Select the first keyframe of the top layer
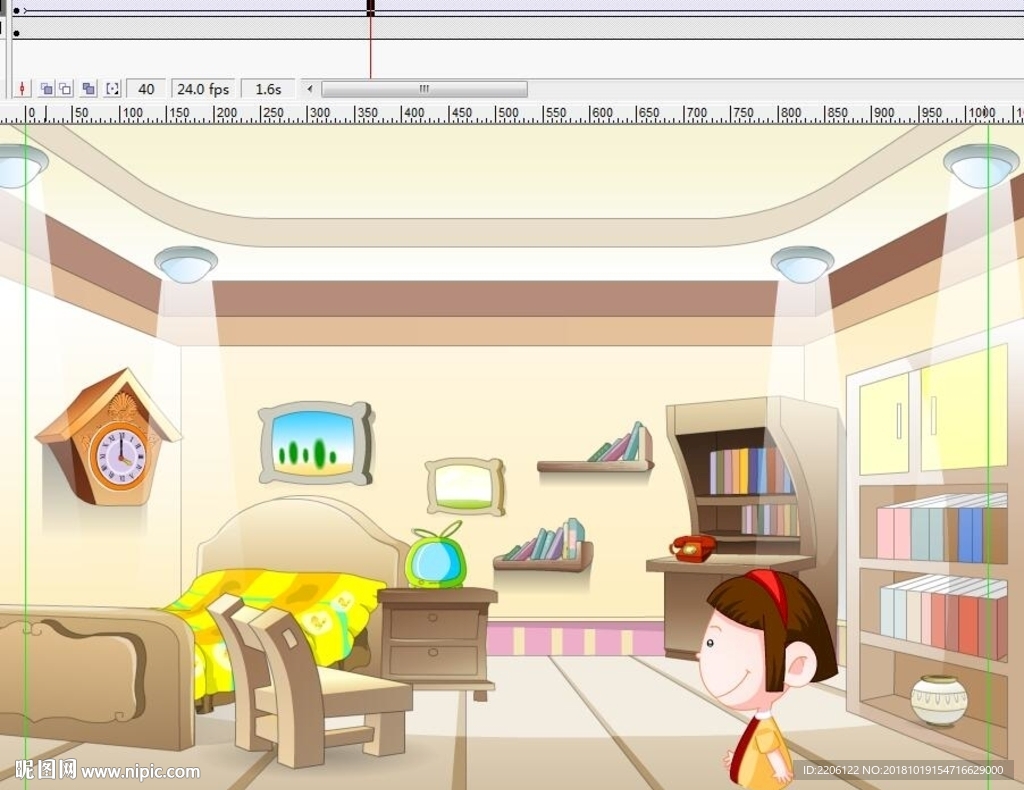This screenshot has width=1024, height=790. 16,10
